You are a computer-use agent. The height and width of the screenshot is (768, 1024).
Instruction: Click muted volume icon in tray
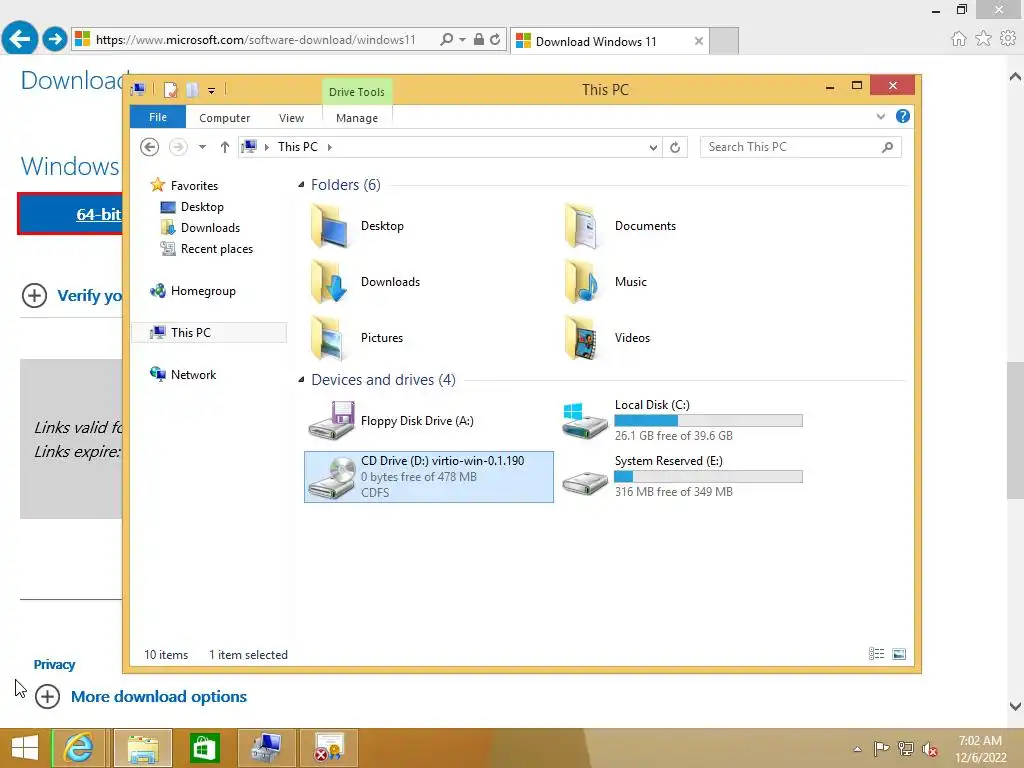(x=930, y=748)
